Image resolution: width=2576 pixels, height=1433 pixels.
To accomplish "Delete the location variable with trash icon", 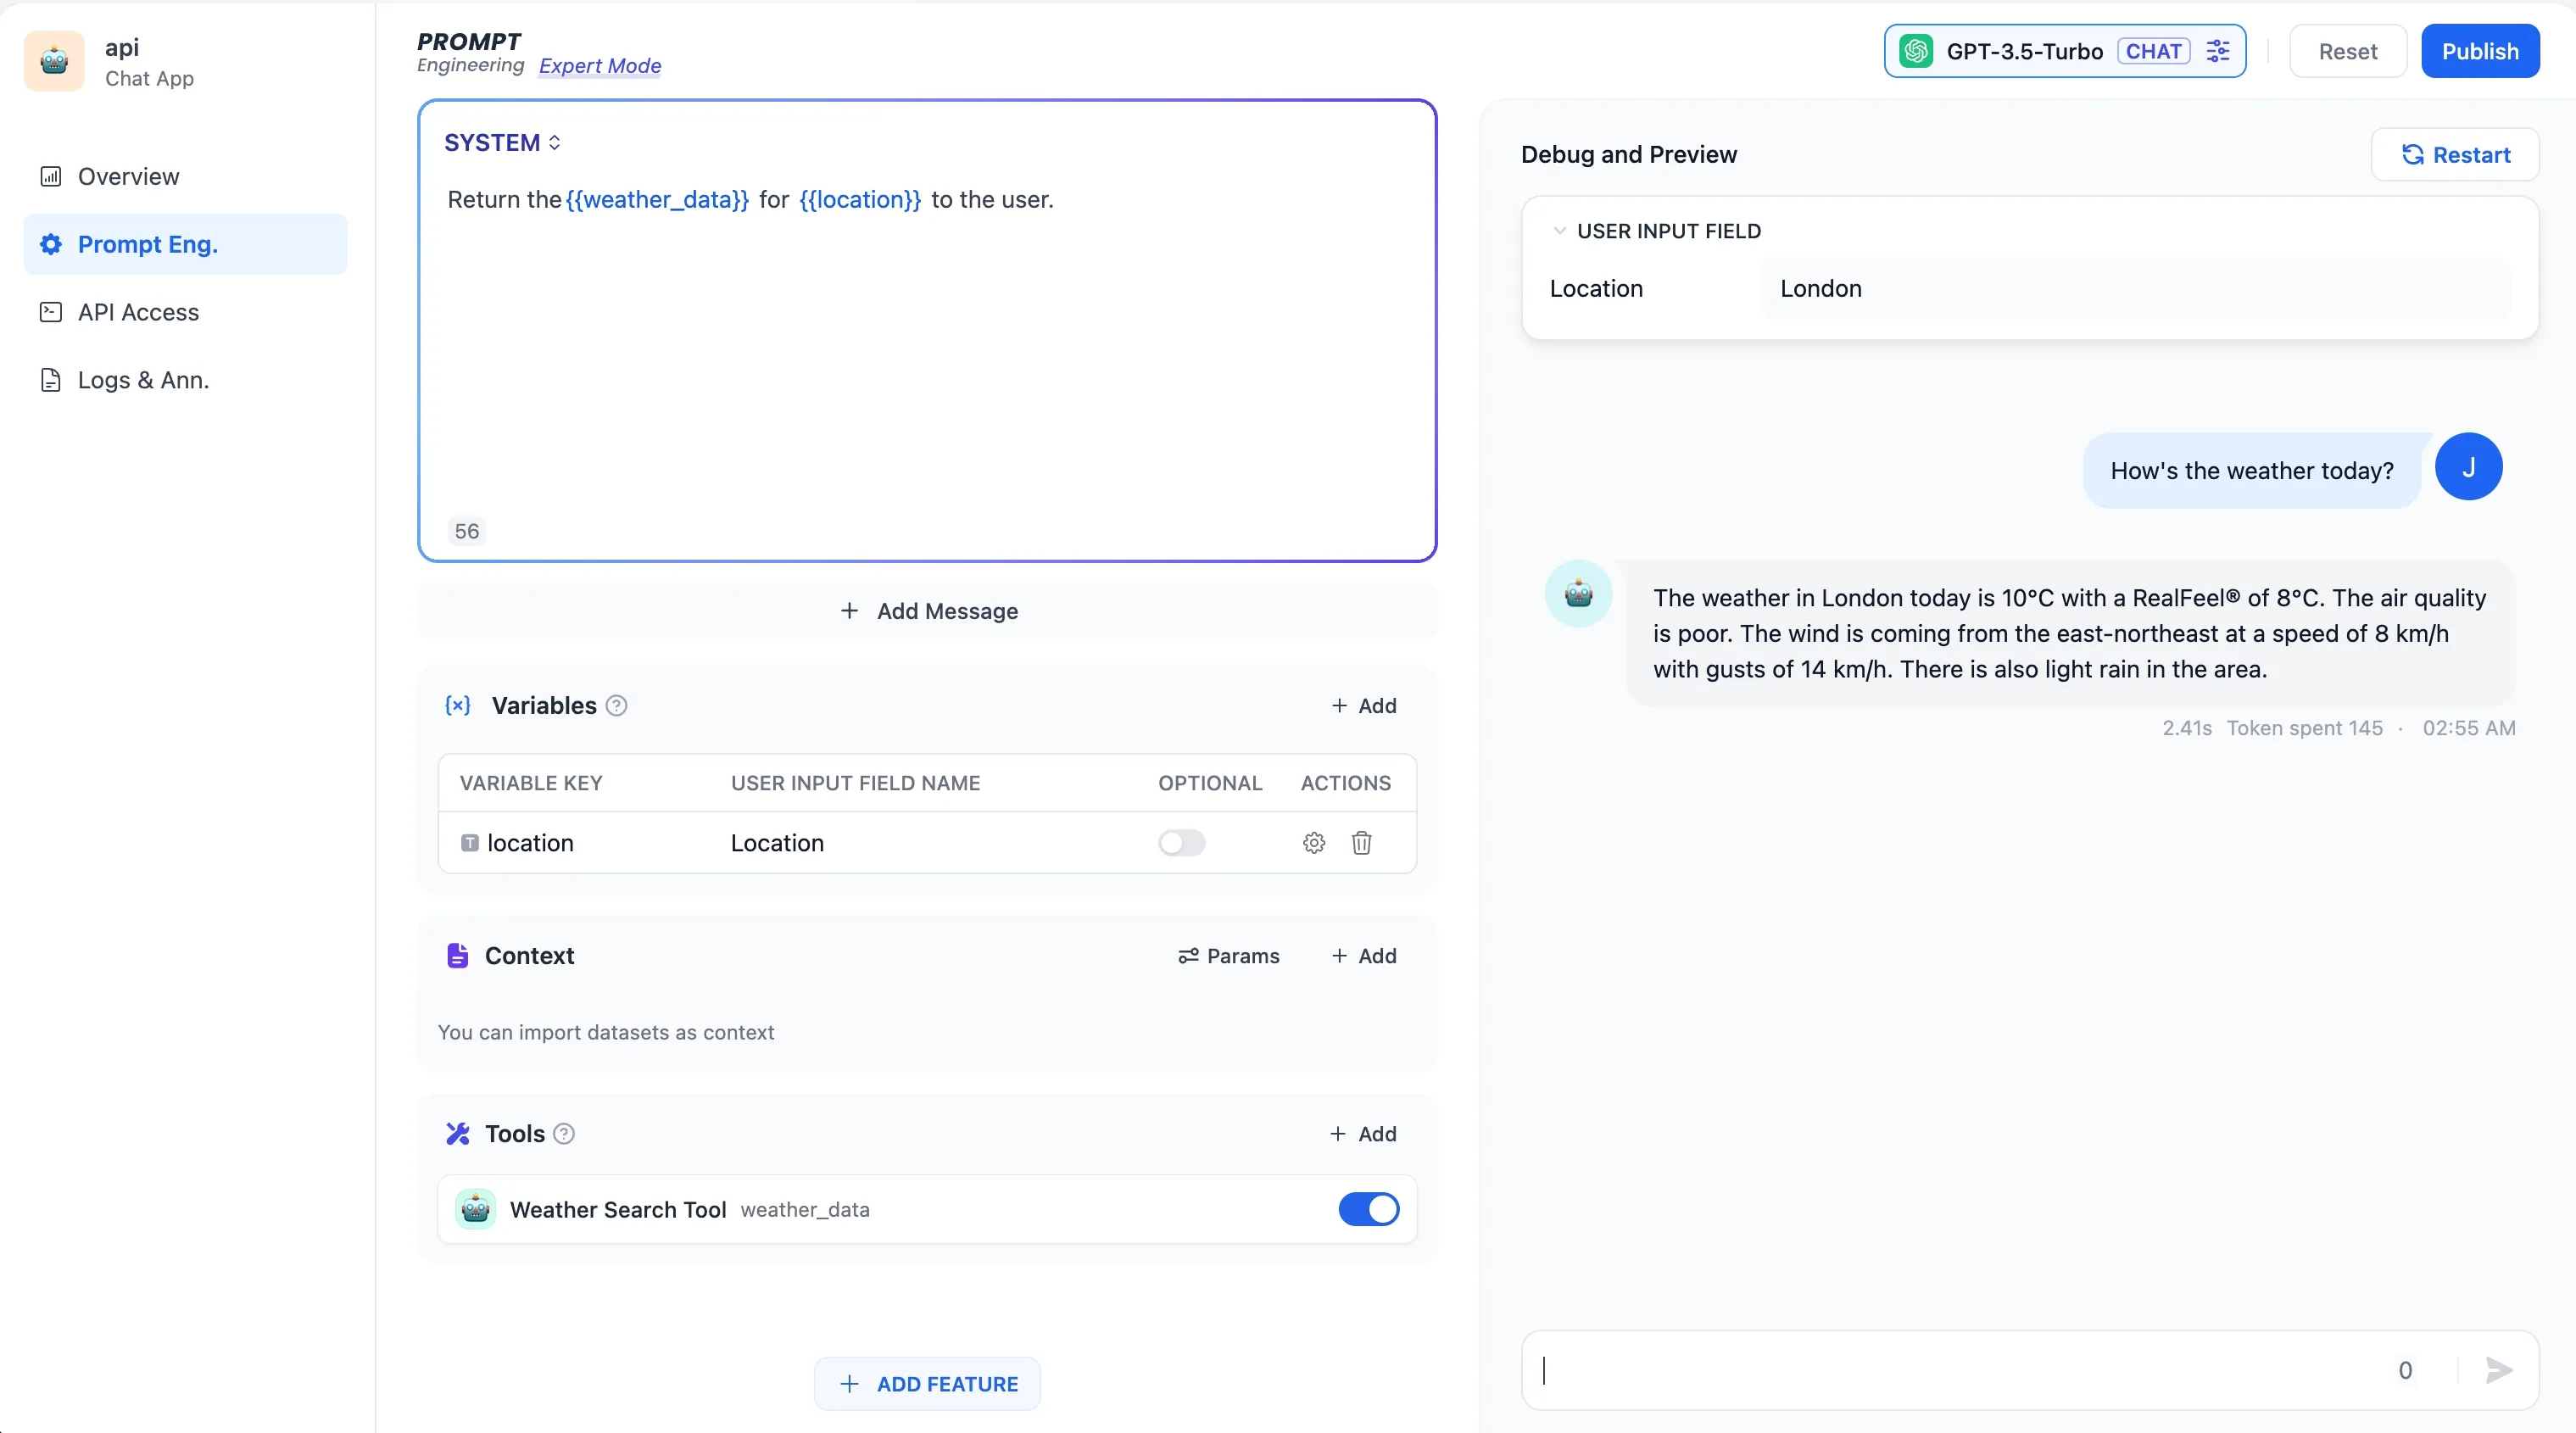I will [x=1361, y=843].
